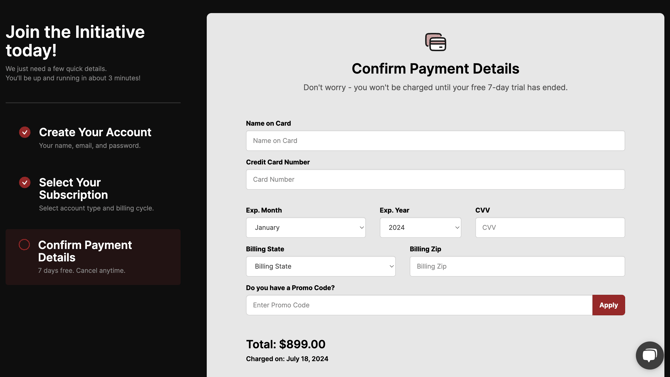Click the empty circle beside Confirm Payment Details
The image size is (670, 377).
24,244
